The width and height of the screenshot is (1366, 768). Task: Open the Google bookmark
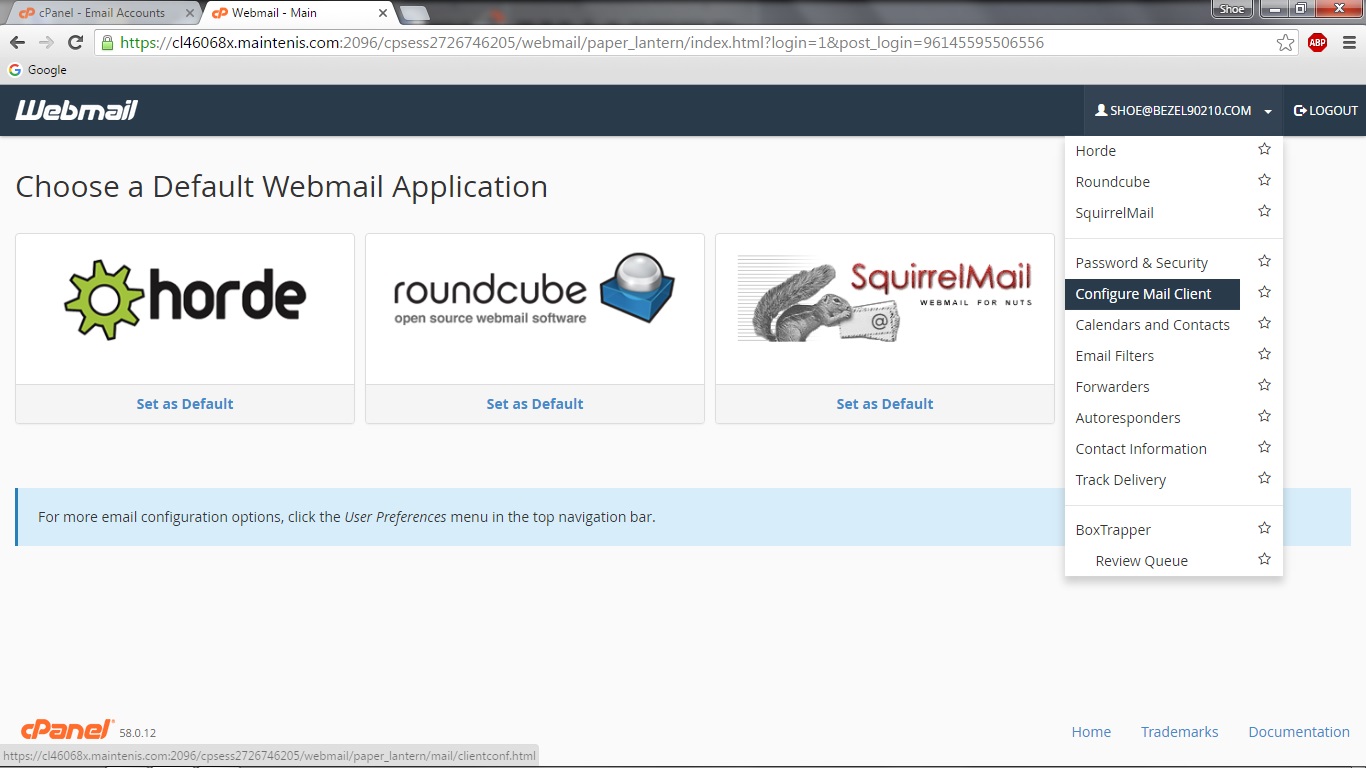click(x=37, y=70)
